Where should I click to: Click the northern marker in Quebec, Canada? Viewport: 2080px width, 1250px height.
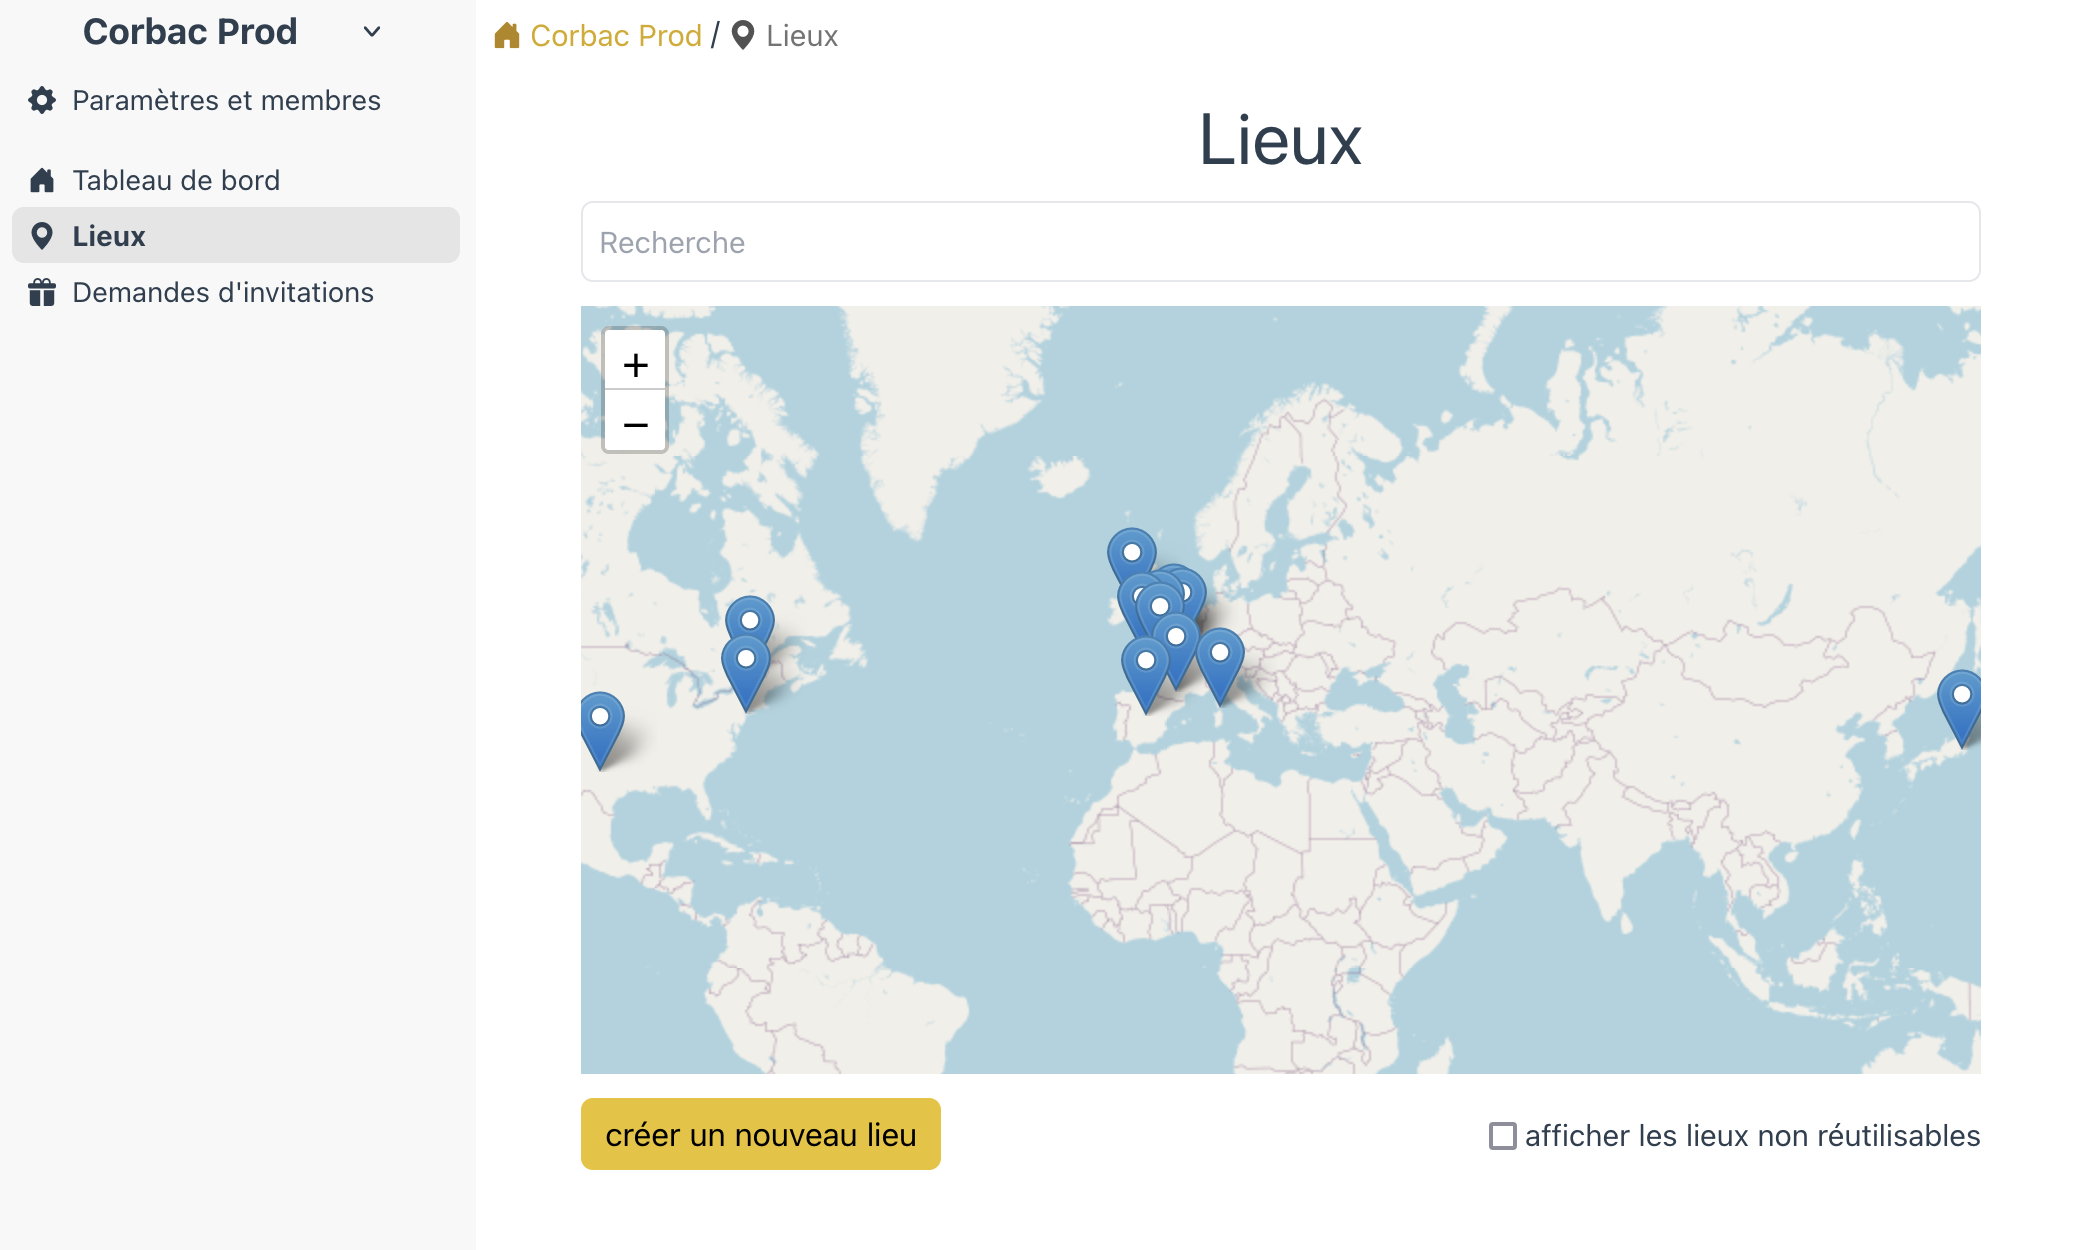[750, 616]
